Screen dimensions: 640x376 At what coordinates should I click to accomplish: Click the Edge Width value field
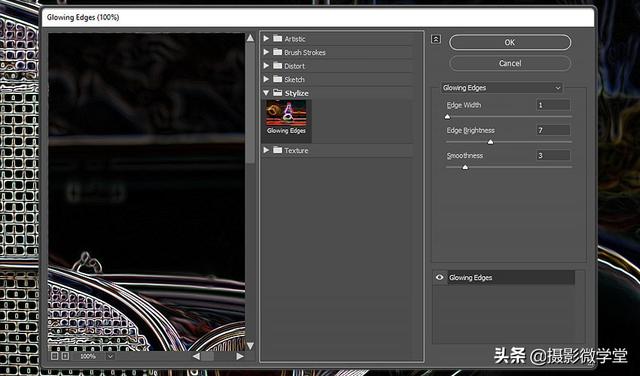pyautogui.click(x=553, y=105)
